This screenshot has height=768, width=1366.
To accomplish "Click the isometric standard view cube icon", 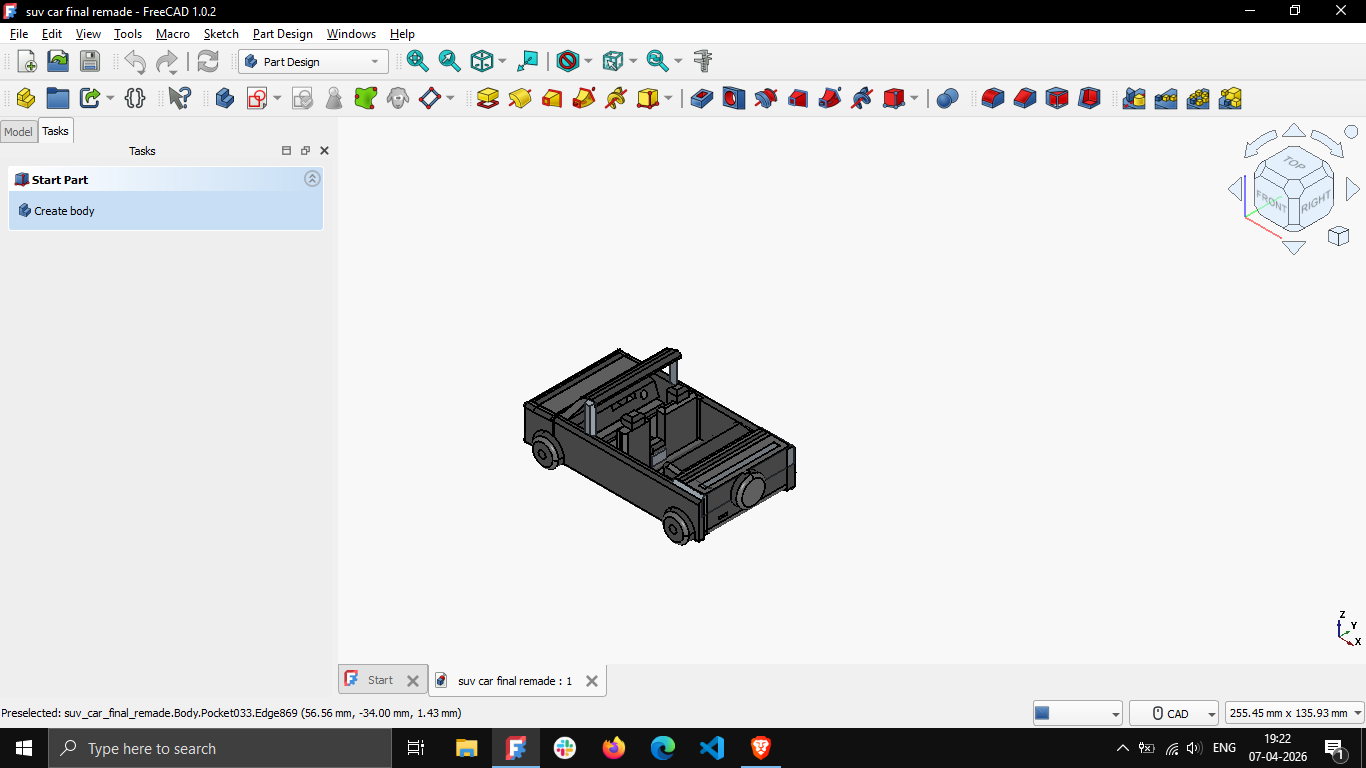I will click(482, 61).
